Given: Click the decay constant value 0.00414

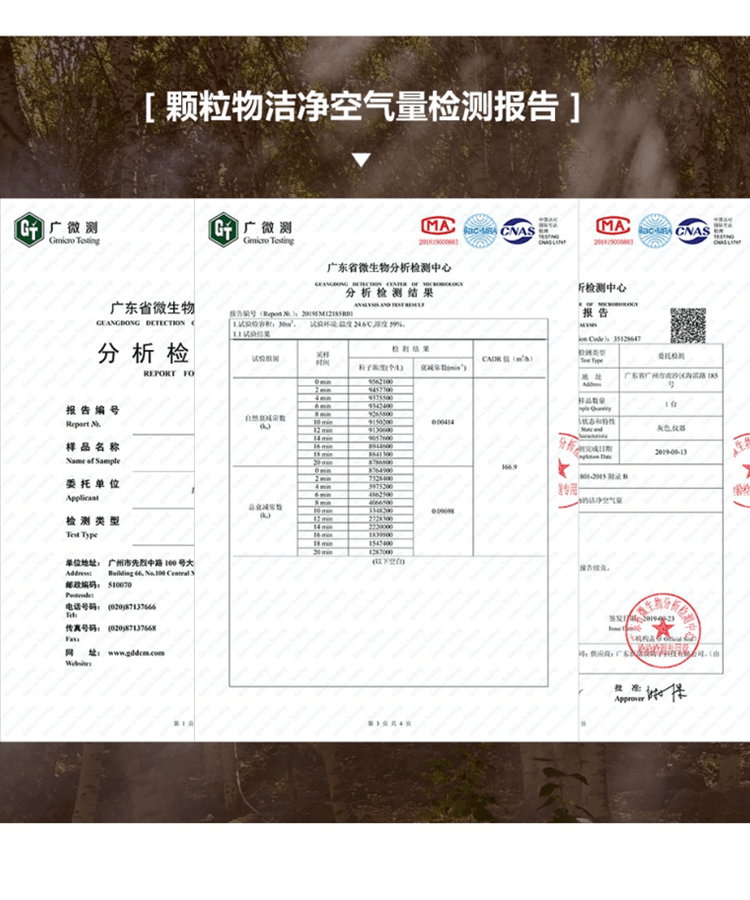Looking at the screenshot, I should click(442, 422).
